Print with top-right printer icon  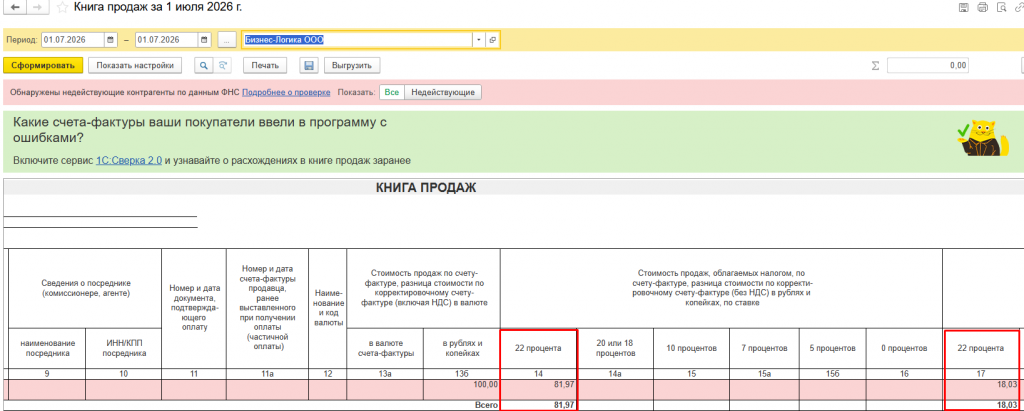(982, 8)
